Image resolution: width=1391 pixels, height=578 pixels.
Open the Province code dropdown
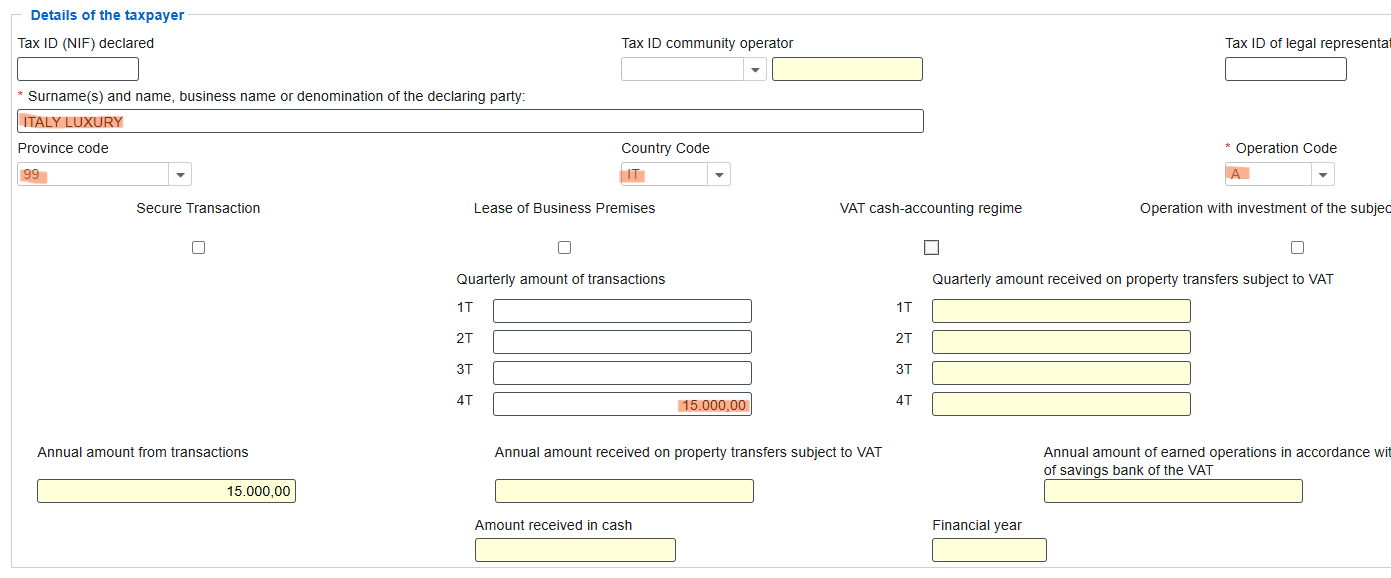[180, 174]
